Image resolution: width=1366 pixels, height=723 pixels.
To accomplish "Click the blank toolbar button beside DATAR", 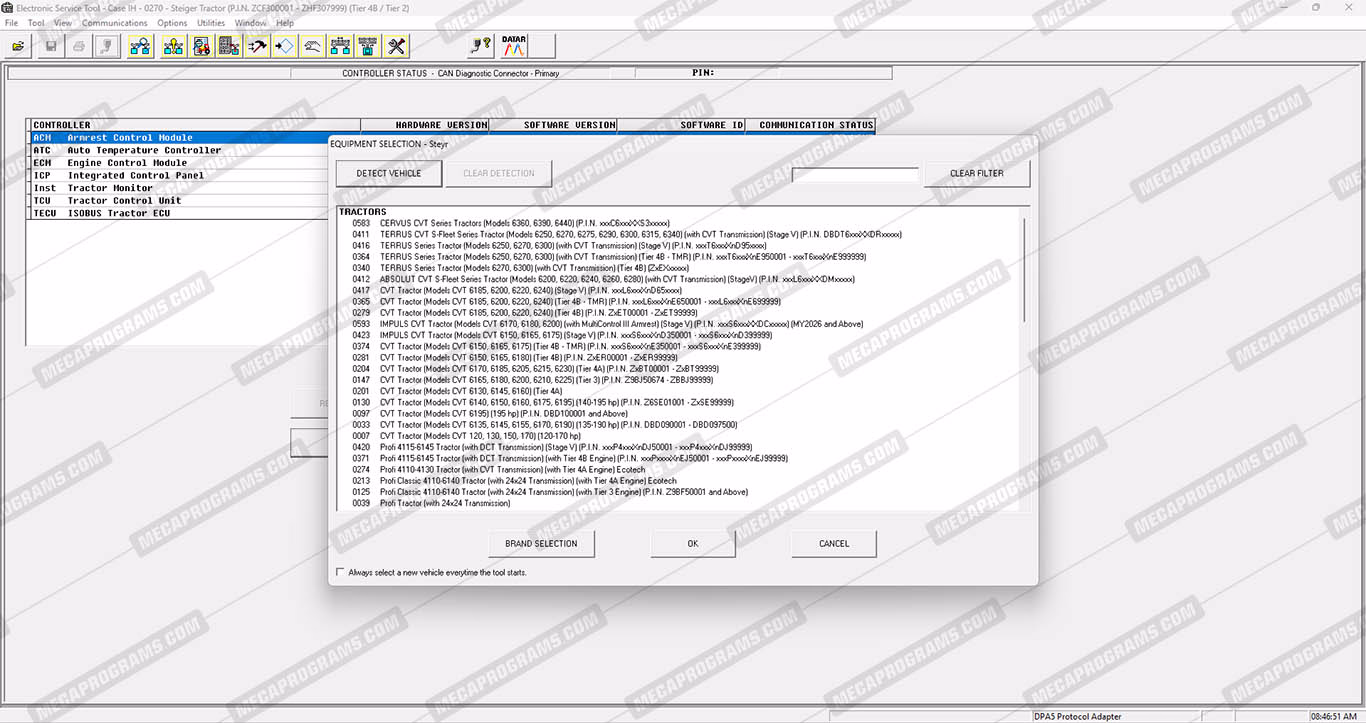I will [542, 46].
